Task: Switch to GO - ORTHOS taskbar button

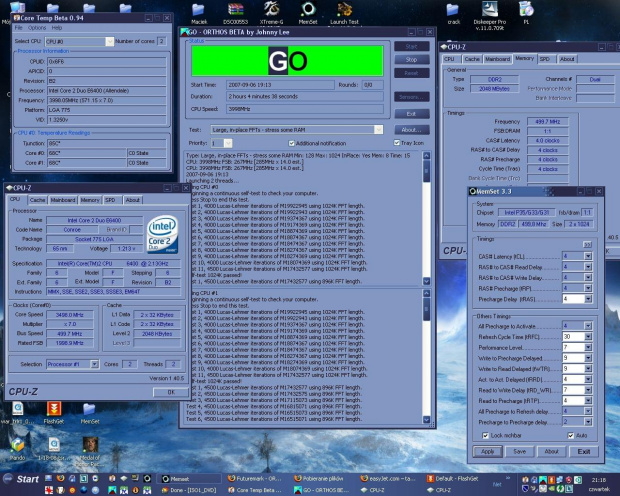Action: coord(321,490)
